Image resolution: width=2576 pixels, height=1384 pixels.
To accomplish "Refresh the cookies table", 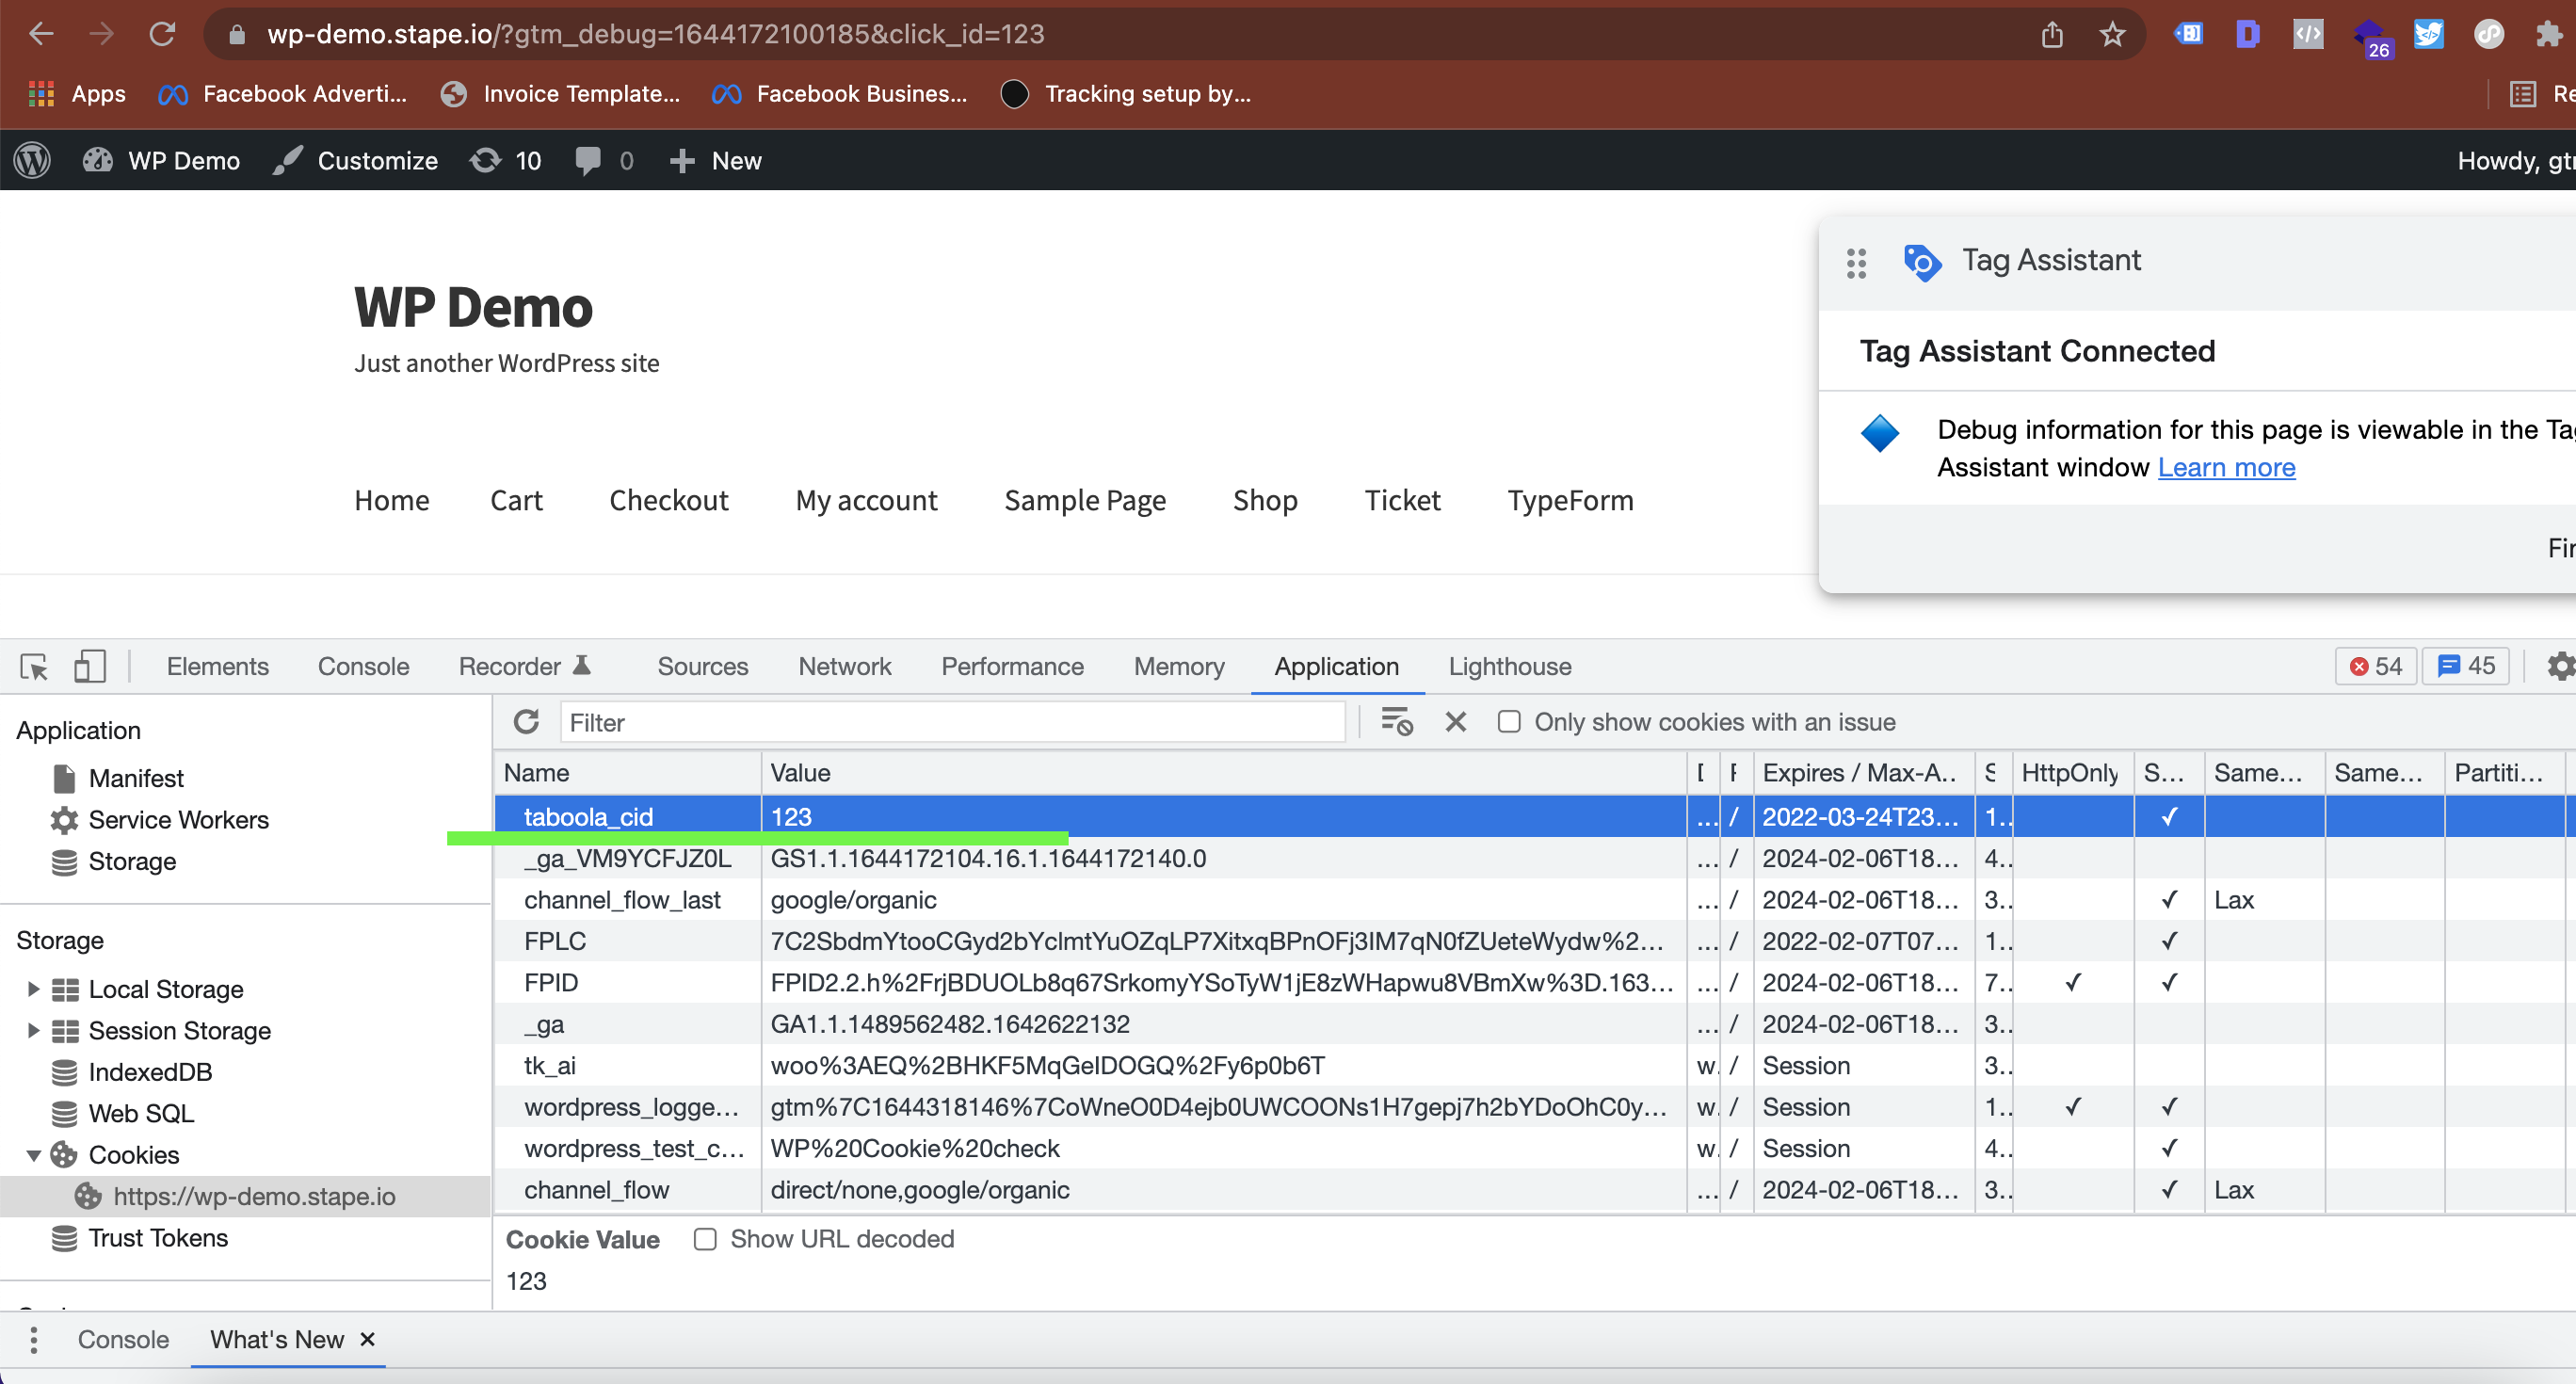I will (x=526, y=721).
